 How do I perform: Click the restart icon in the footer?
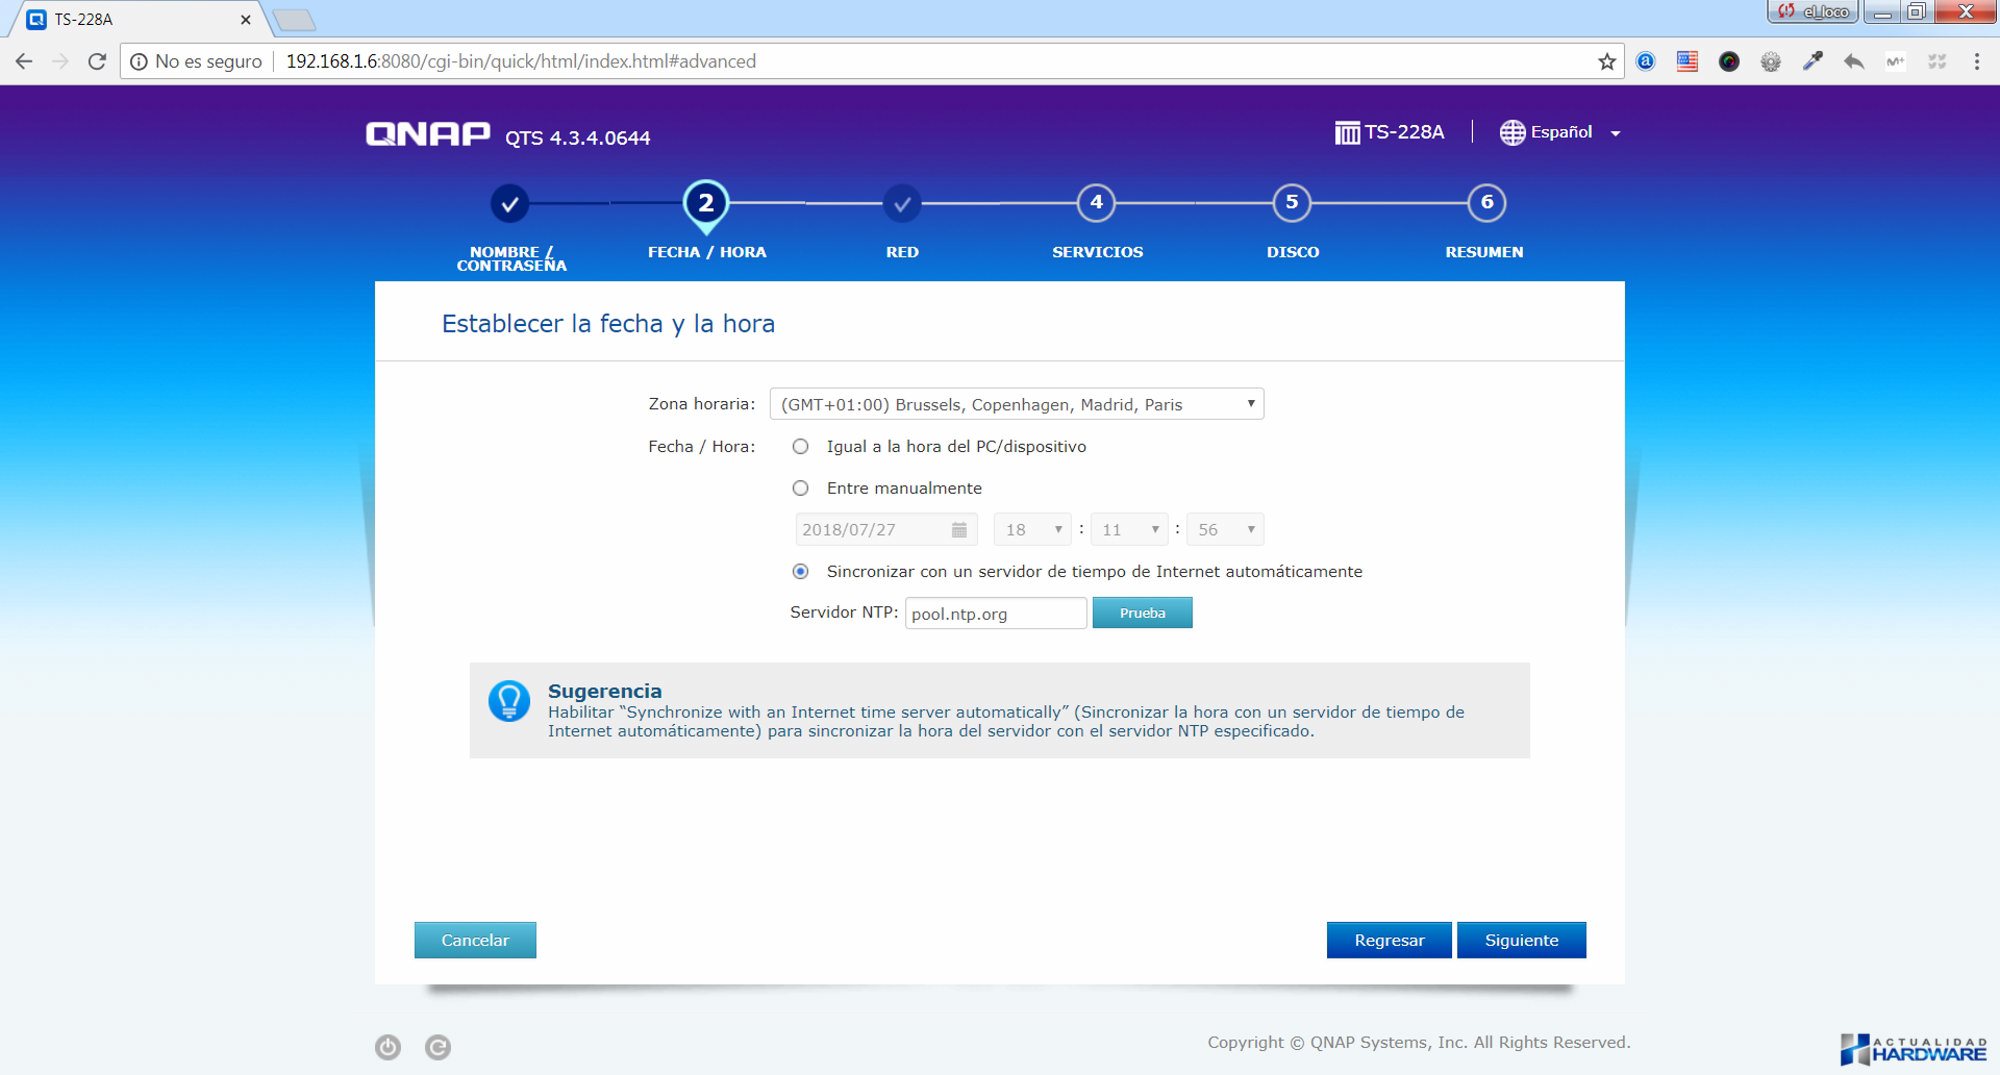(438, 1047)
